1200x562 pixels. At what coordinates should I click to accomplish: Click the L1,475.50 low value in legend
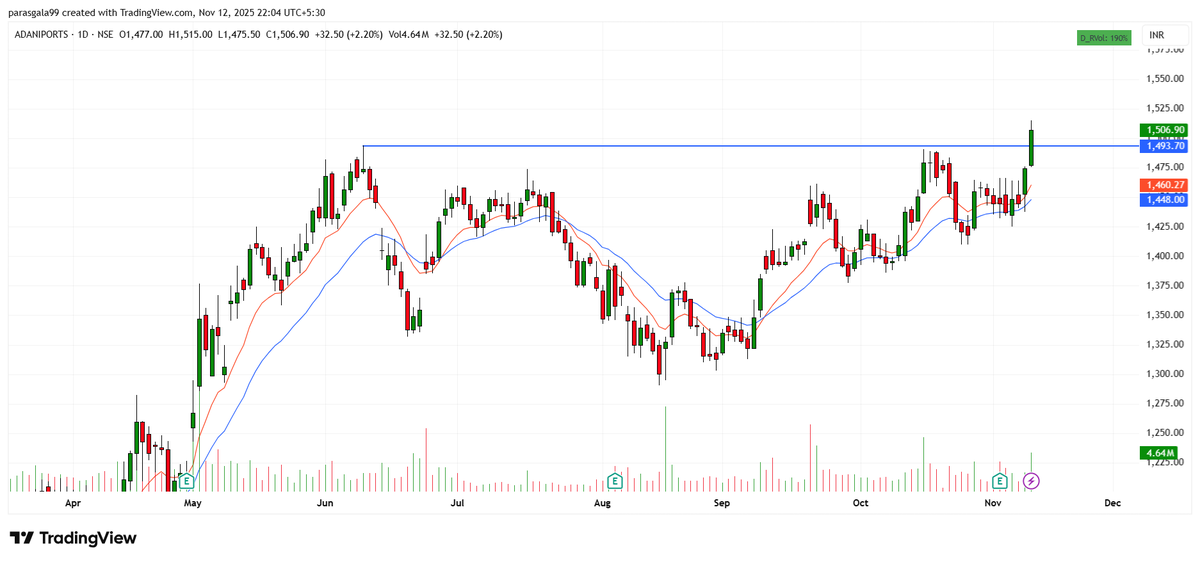tap(239, 34)
